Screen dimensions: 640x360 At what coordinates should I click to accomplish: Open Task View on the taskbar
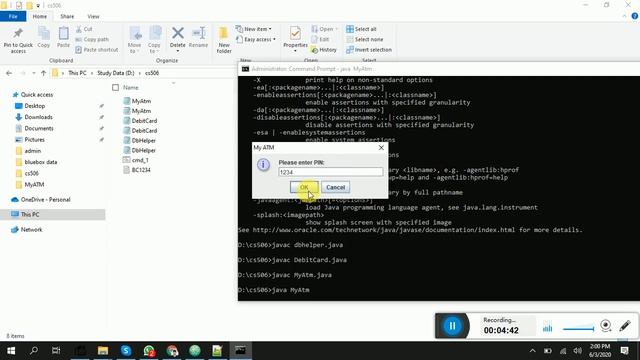[x=56, y=351]
